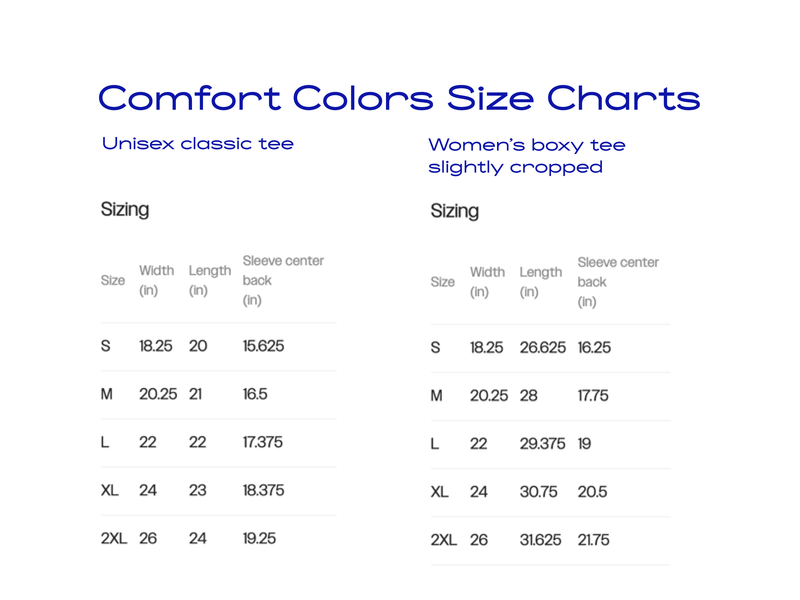Click the Unisex classic tee heading

(198, 144)
